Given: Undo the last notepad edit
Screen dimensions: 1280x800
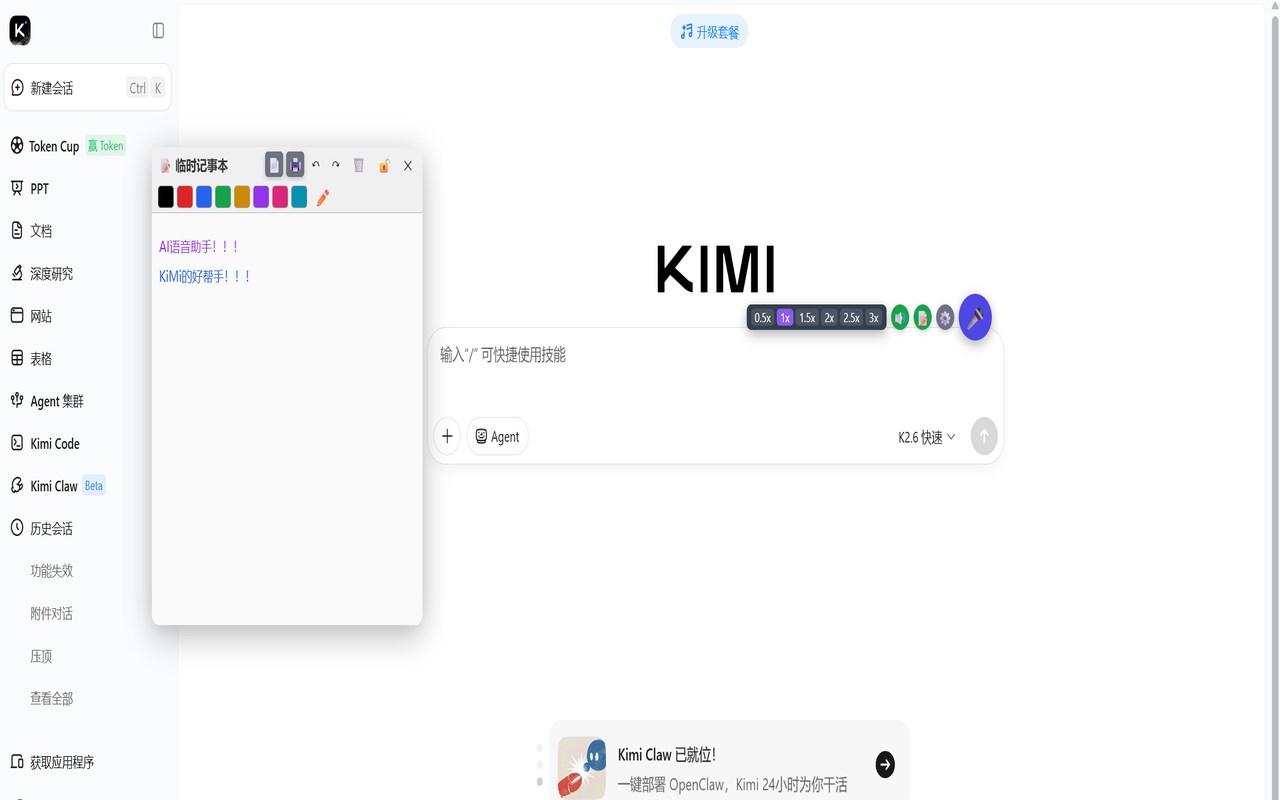Looking at the screenshot, I should click(316, 165).
